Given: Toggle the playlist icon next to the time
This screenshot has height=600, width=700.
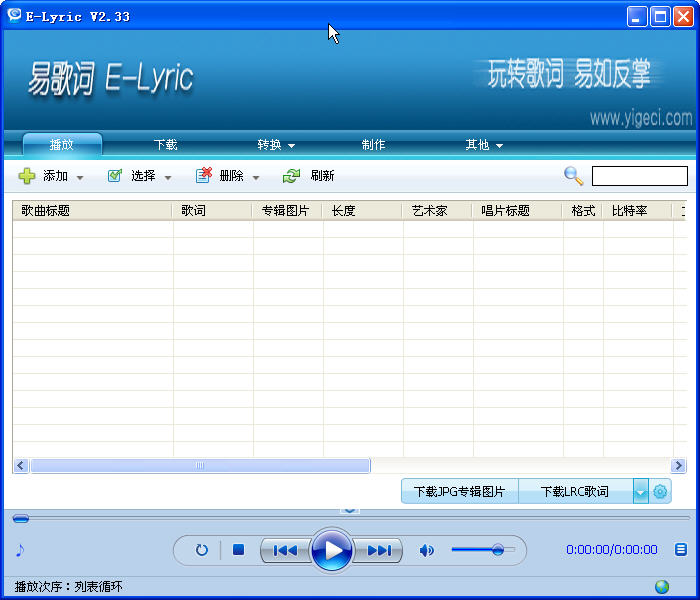Looking at the screenshot, I should point(680,550).
